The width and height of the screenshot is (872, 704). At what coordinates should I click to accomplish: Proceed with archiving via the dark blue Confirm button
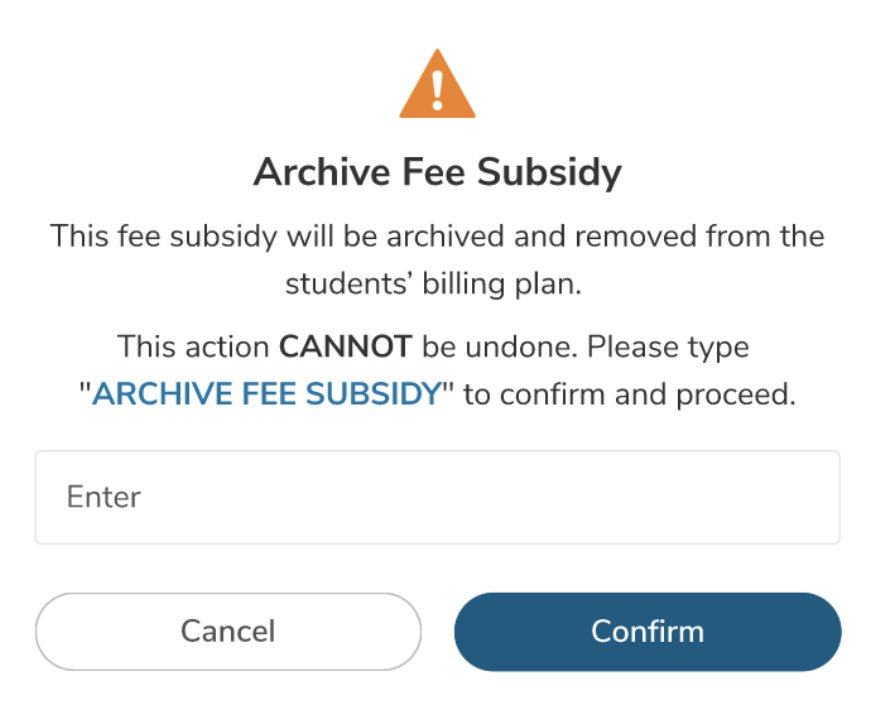tap(647, 632)
